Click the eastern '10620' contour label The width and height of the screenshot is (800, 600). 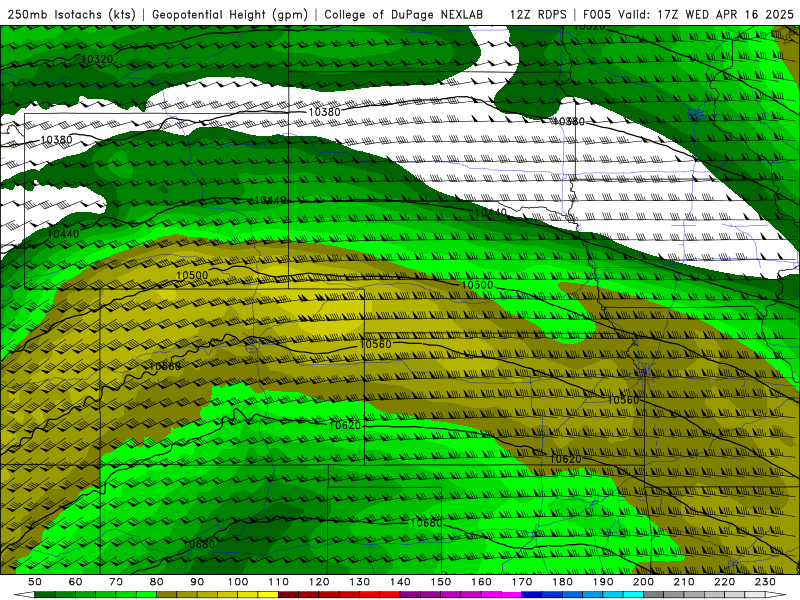click(x=565, y=459)
